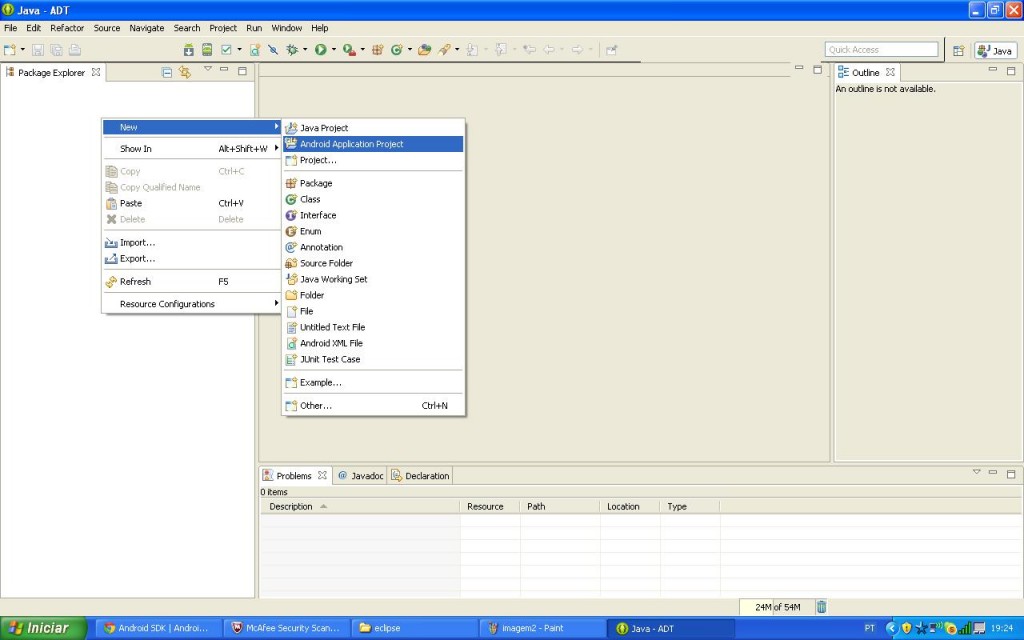Click the New wizard toolbar icon
The width and height of the screenshot is (1024, 640).
pyautogui.click(x=9, y=50)
